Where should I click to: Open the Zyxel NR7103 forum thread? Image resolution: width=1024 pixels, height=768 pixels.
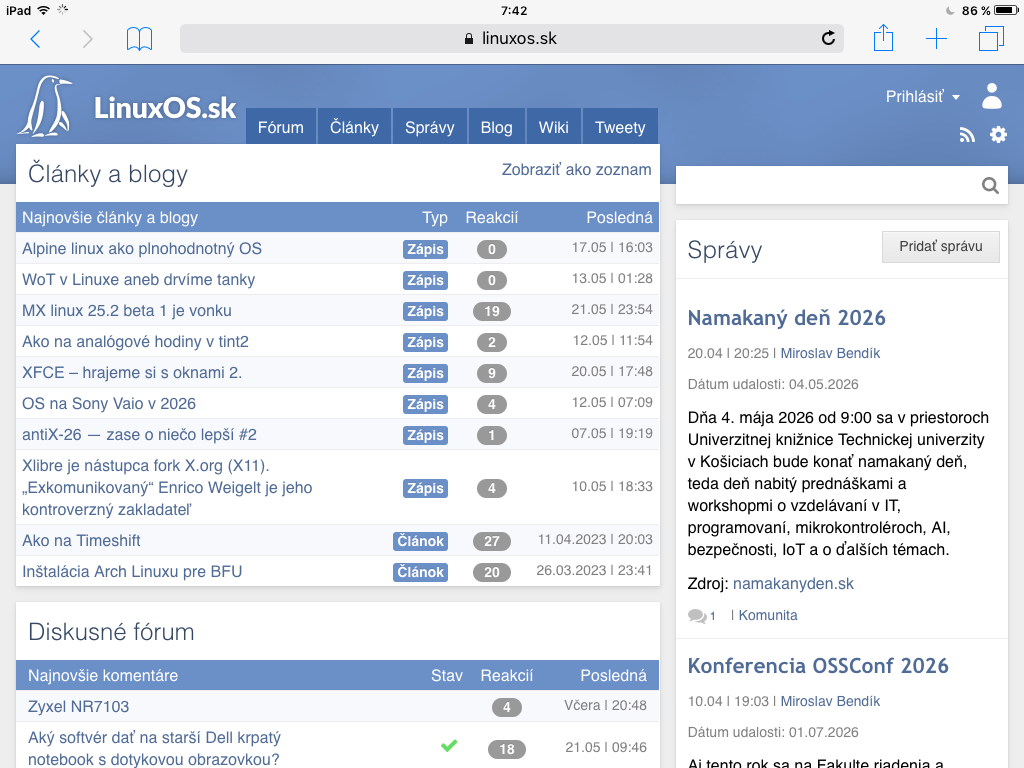coord(78,707)
